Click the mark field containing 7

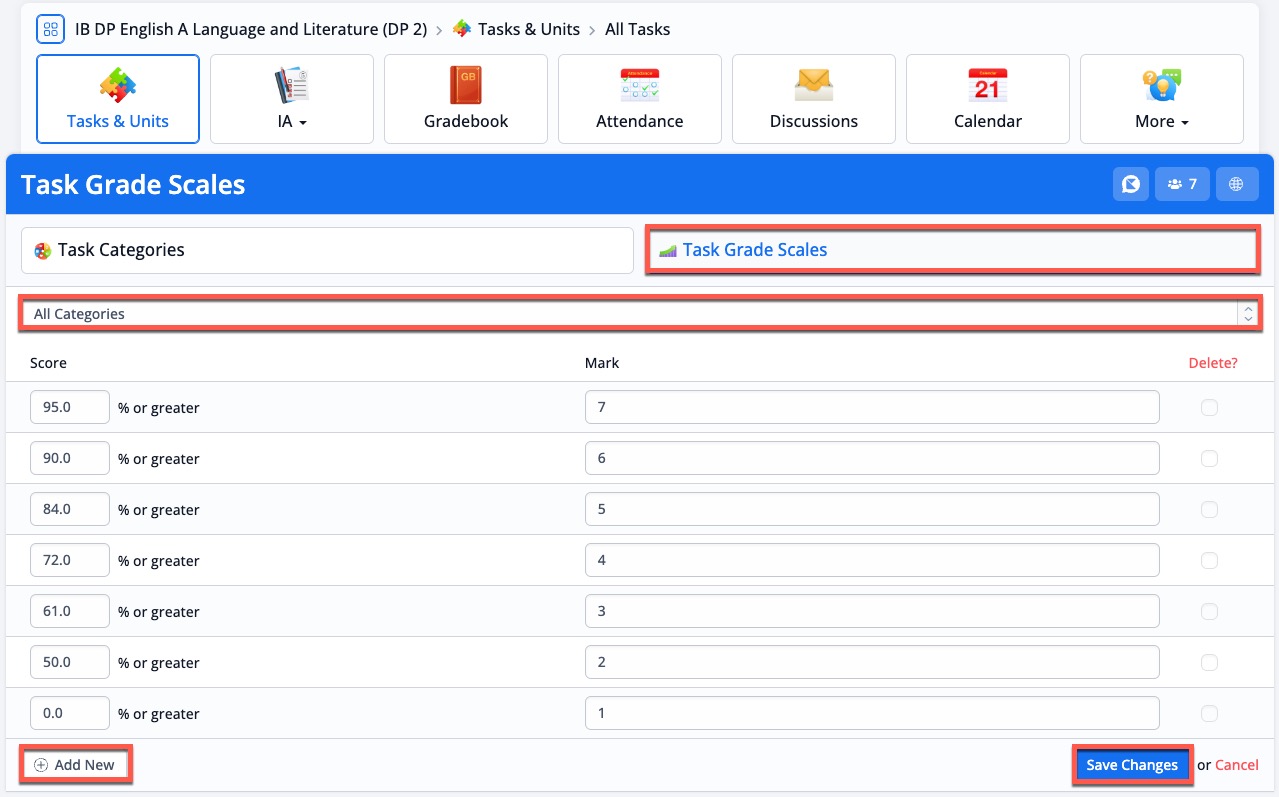click(872, 407)
